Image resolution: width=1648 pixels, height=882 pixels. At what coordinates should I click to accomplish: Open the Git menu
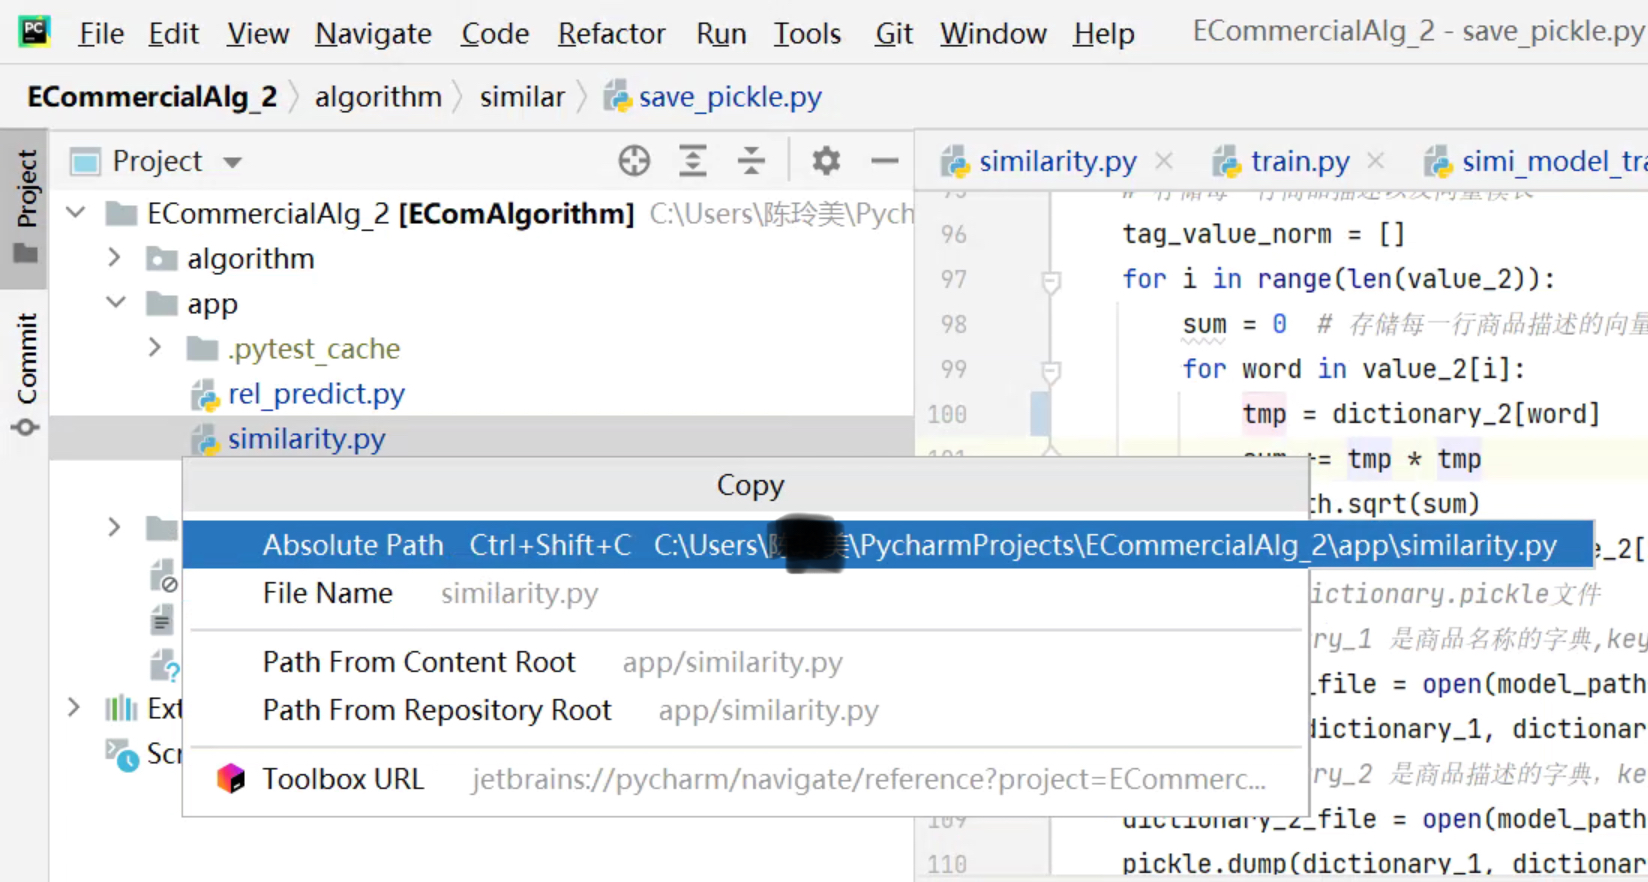(893, 33)
